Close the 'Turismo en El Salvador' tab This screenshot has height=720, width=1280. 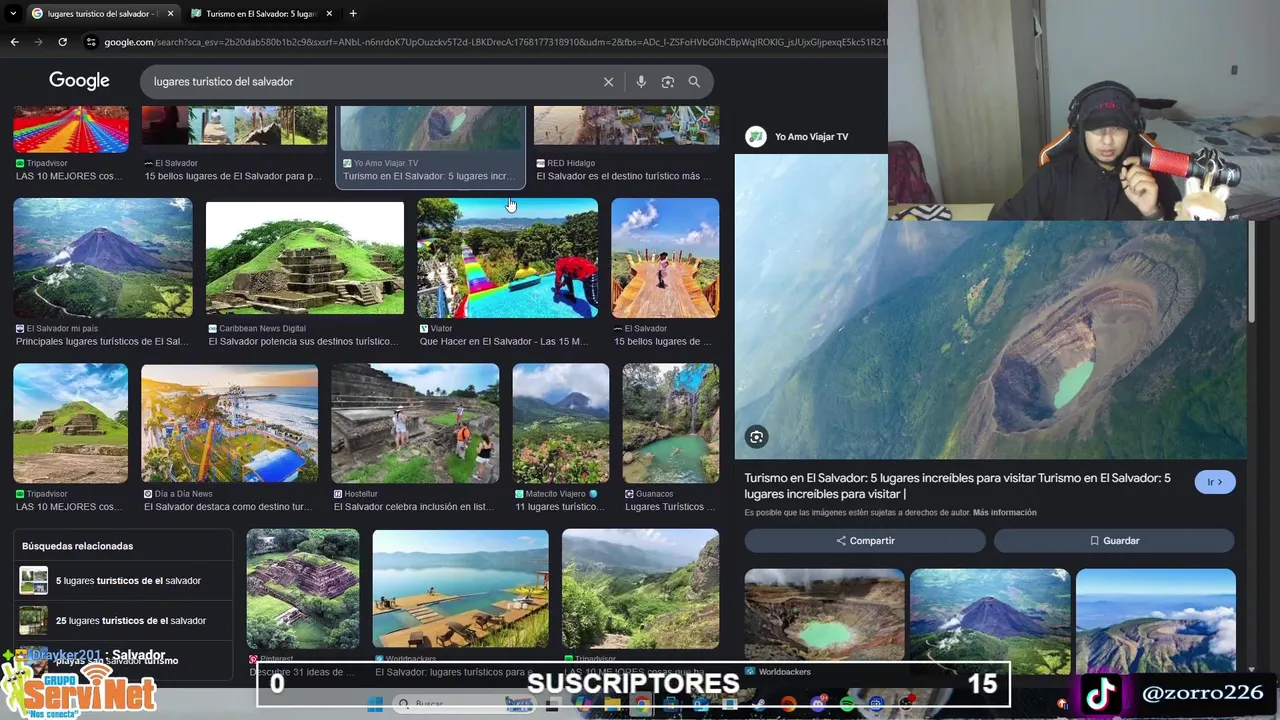click(329, 13)
